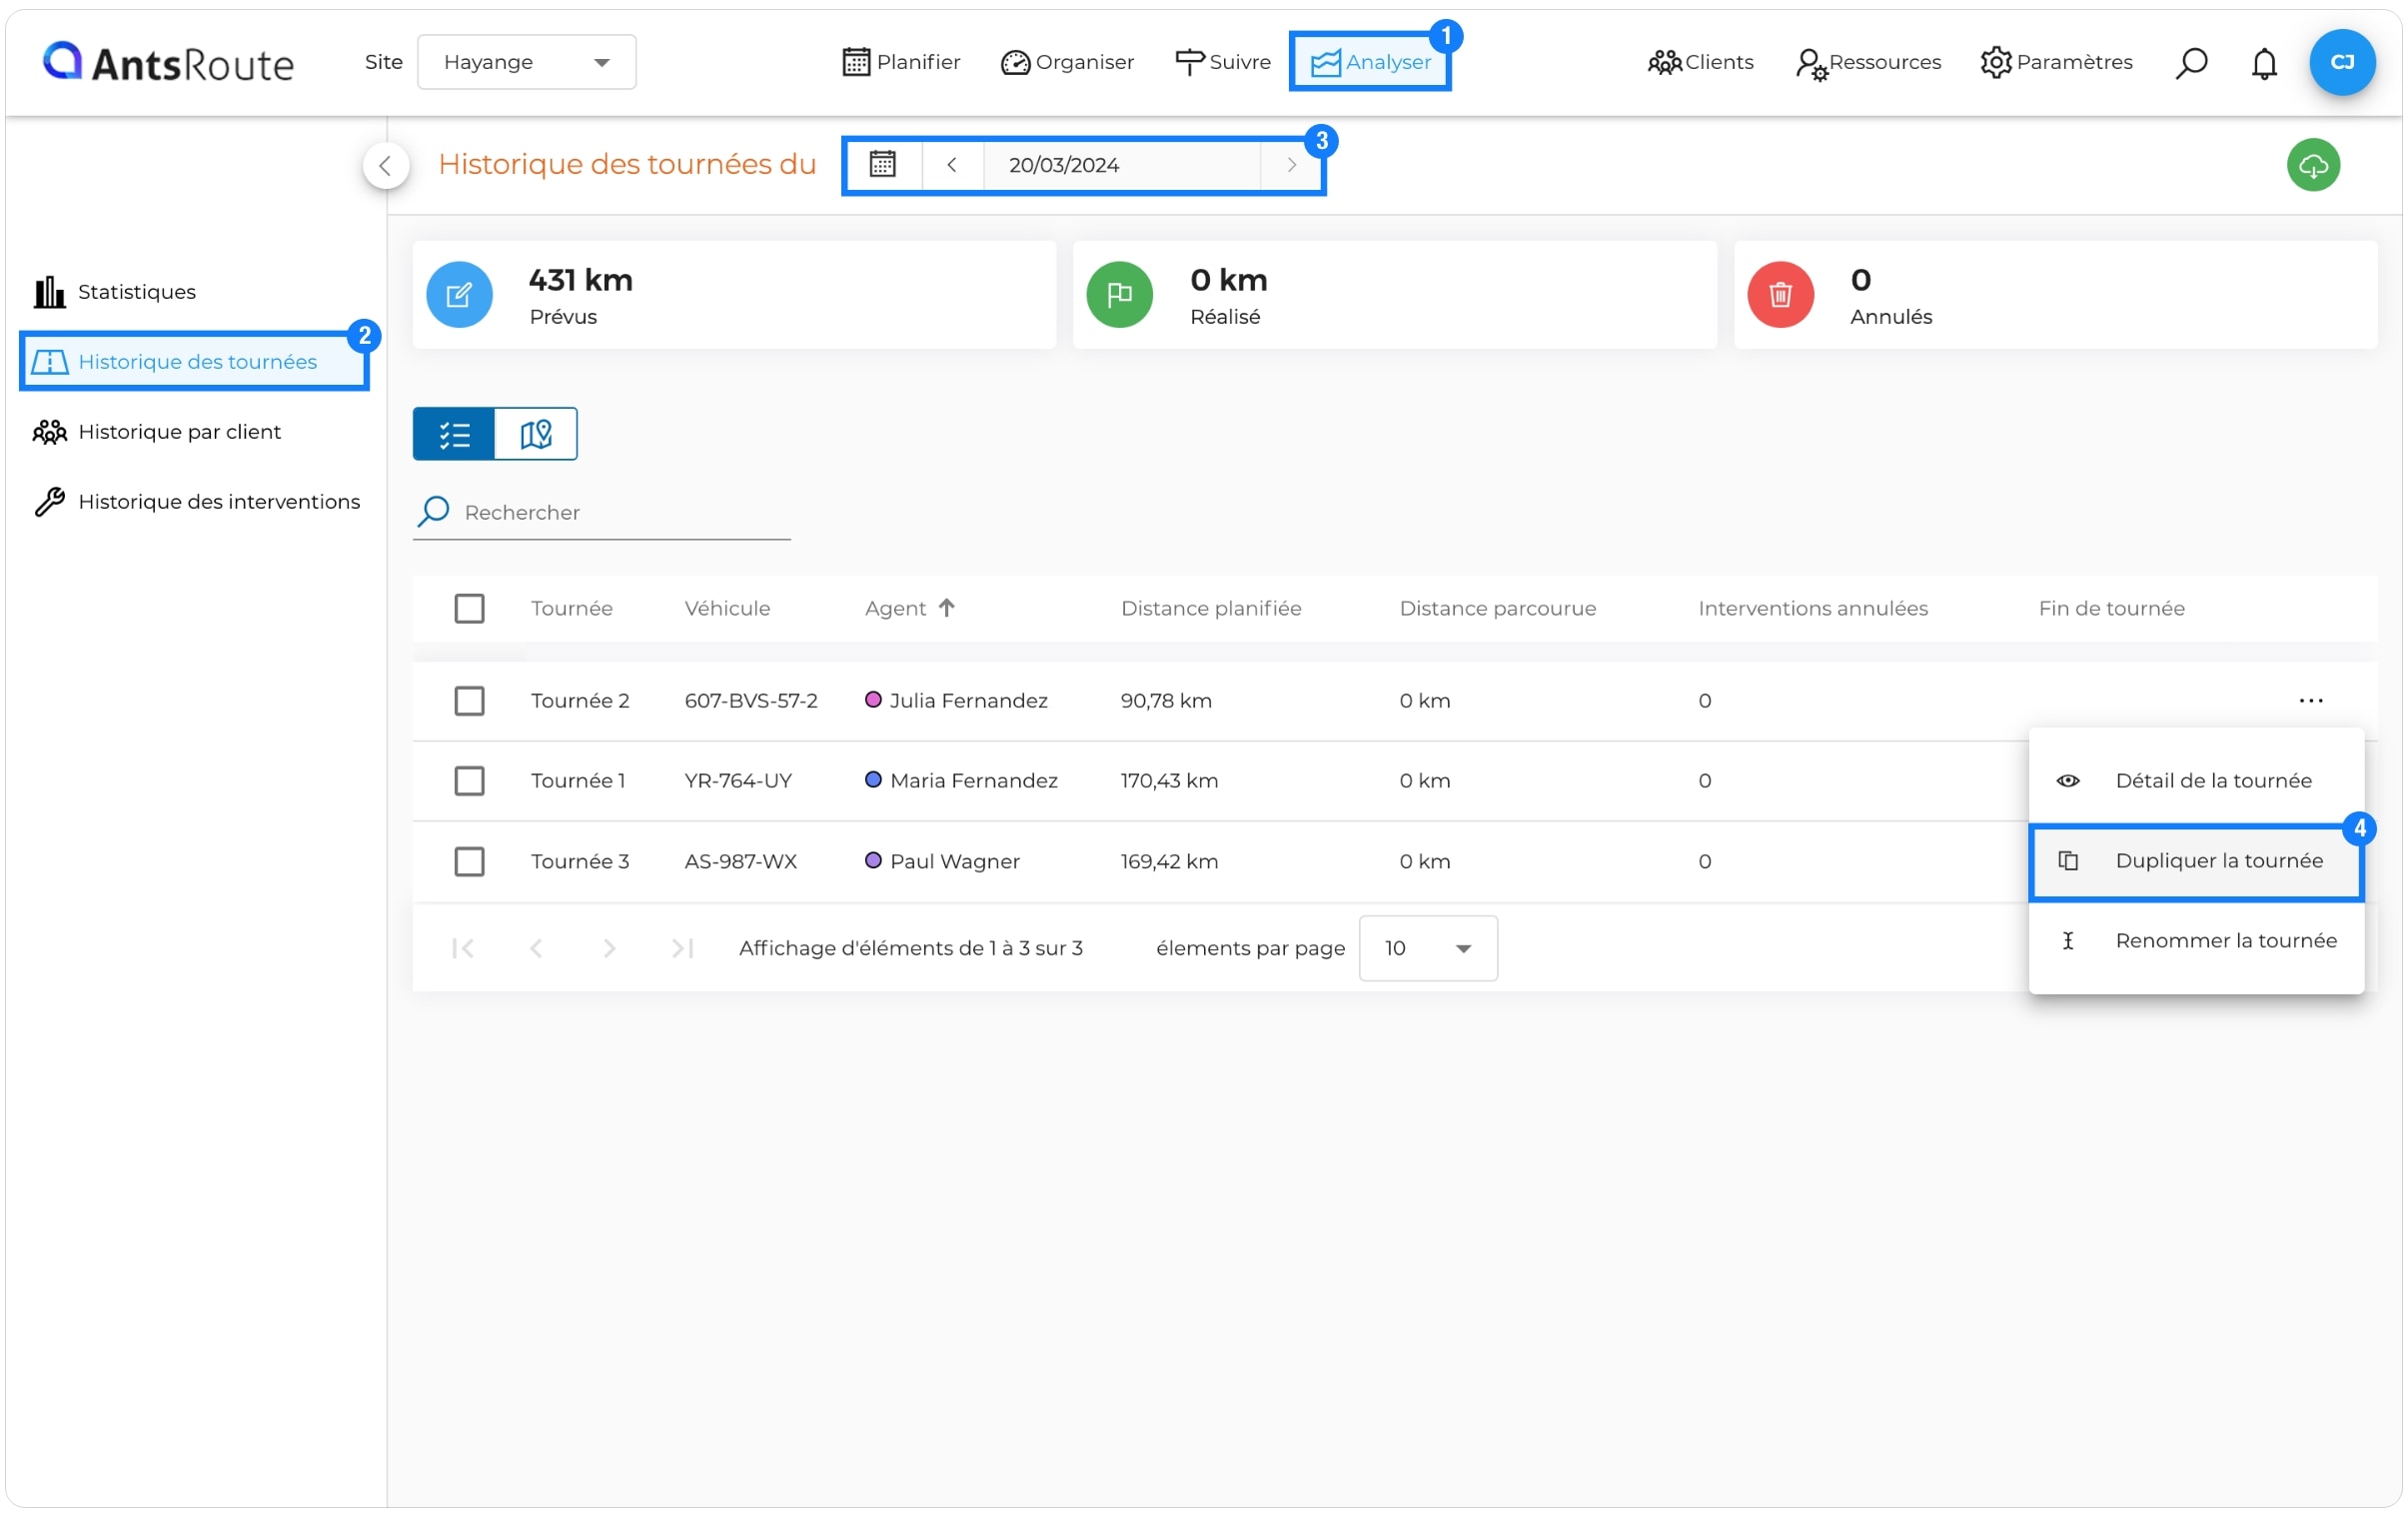The height and width of the screenshot is (1516, 2408).
Task: Open the three-dot menu for Tournée 2
Action: pos(2310,700)
